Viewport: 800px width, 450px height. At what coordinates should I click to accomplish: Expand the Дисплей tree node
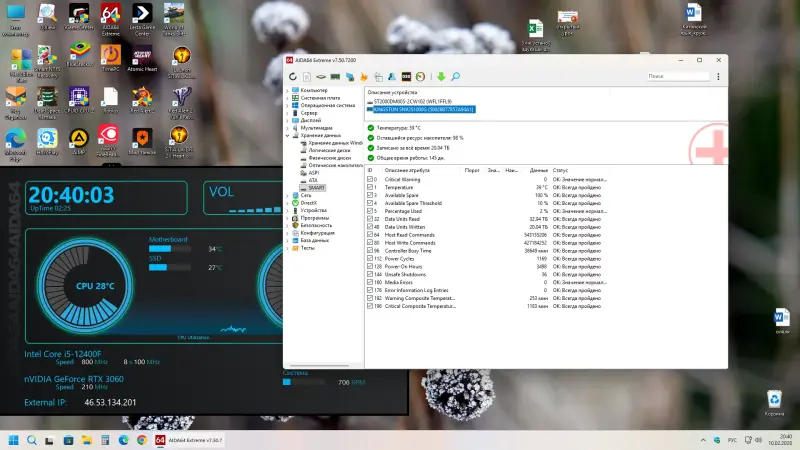pos(287,120)
